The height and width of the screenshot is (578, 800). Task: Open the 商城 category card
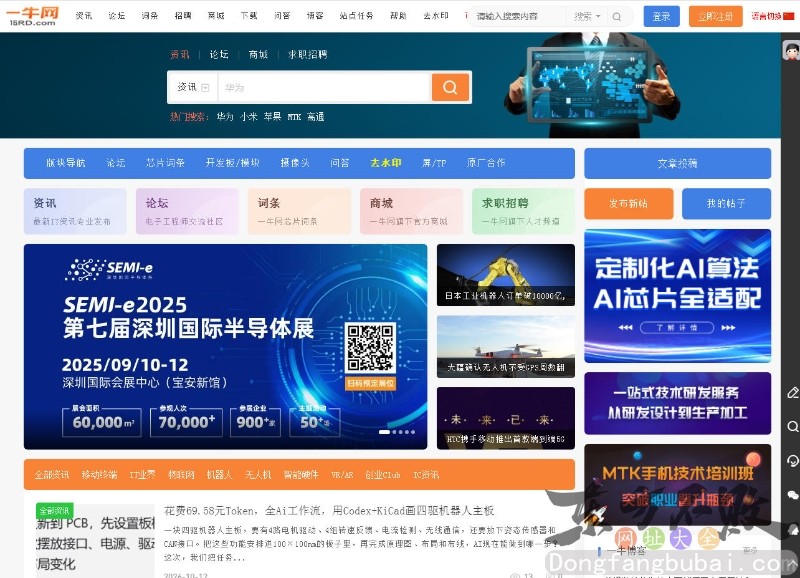(411, 211)
